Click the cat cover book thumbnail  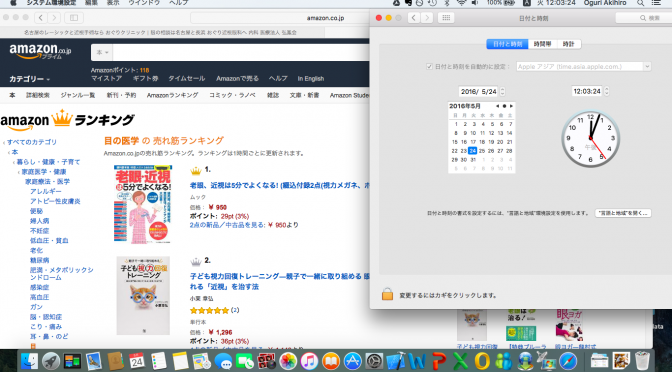[143, 296]
